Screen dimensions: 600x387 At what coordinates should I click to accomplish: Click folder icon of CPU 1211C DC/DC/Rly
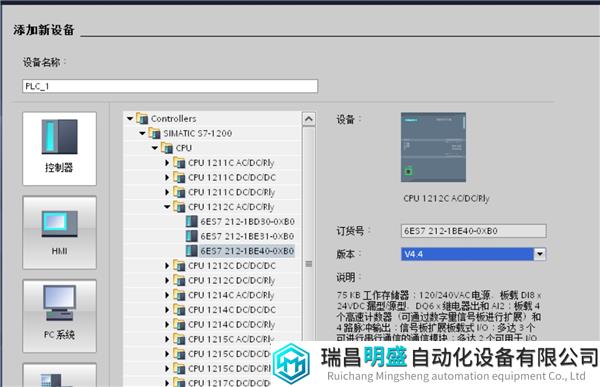point(179,192)
